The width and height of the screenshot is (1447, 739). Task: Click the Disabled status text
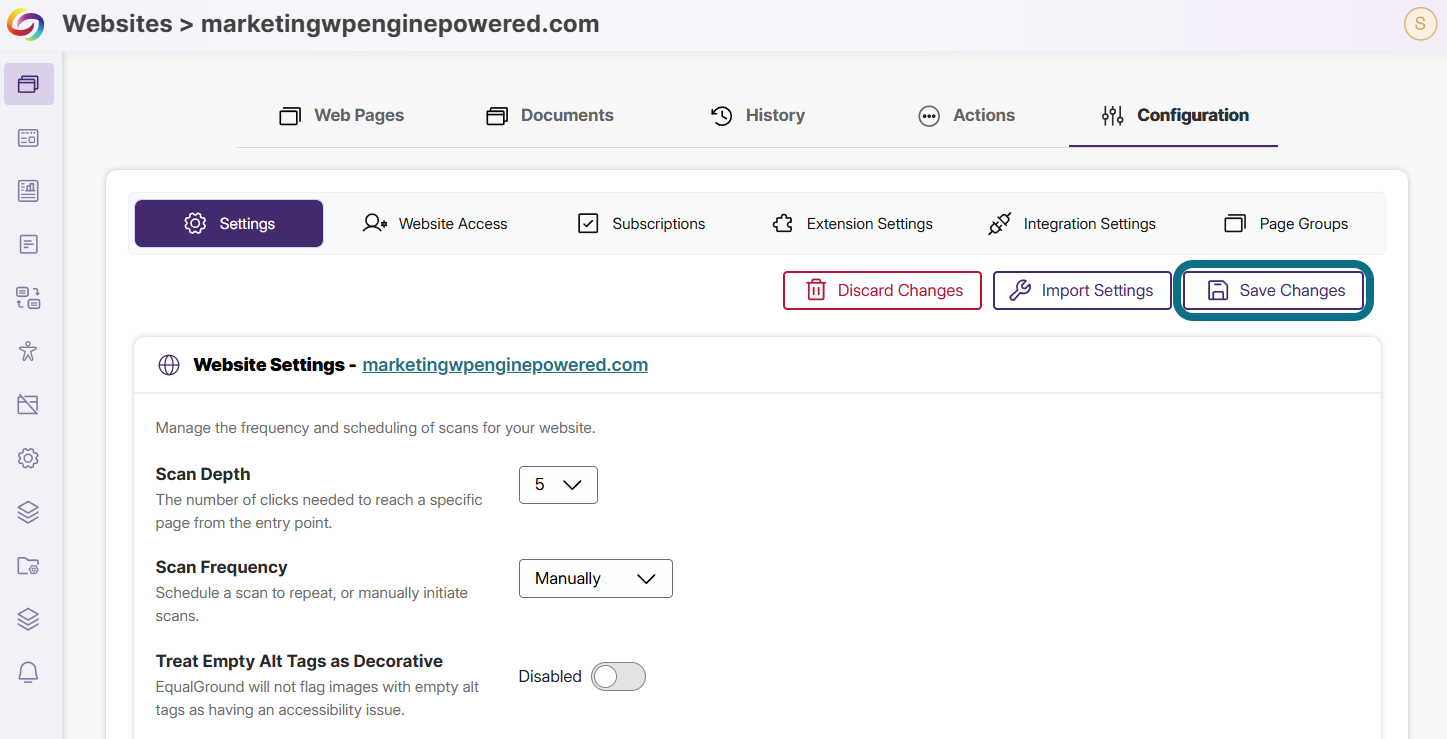pos(550,677)
